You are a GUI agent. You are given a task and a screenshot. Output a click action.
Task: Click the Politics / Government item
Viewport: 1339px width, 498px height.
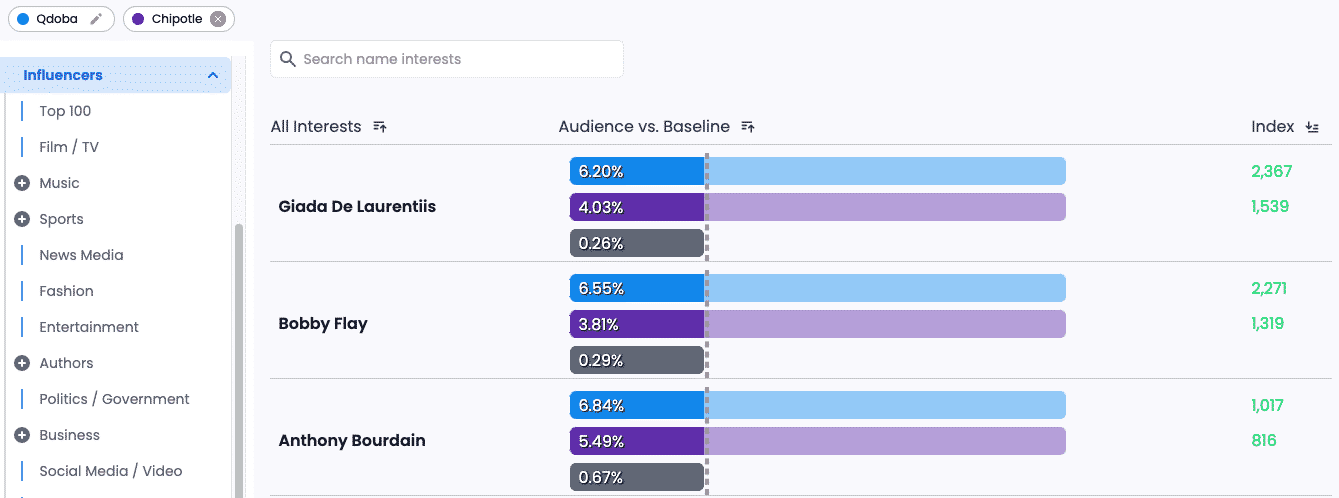pyautogui.click(x=114, y=399)
